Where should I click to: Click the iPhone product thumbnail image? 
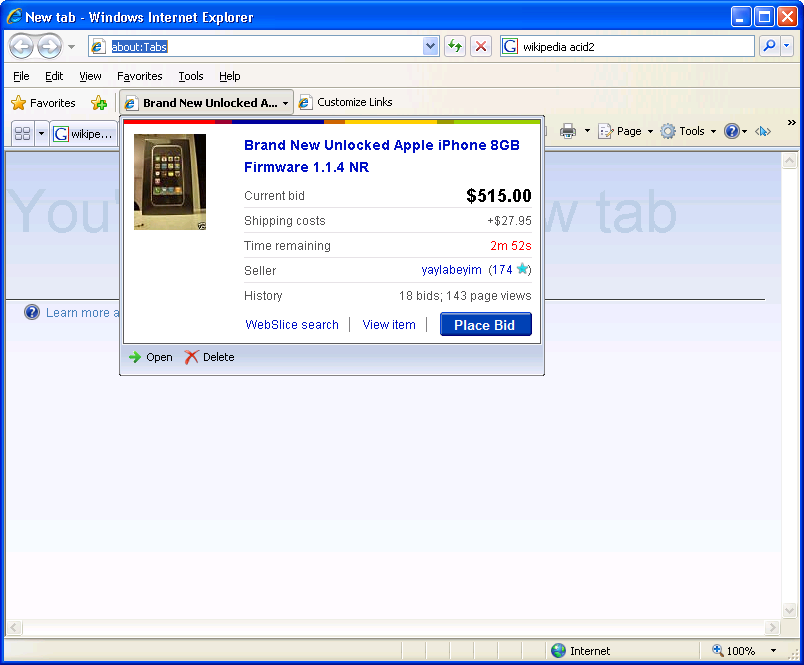[170, 182]
